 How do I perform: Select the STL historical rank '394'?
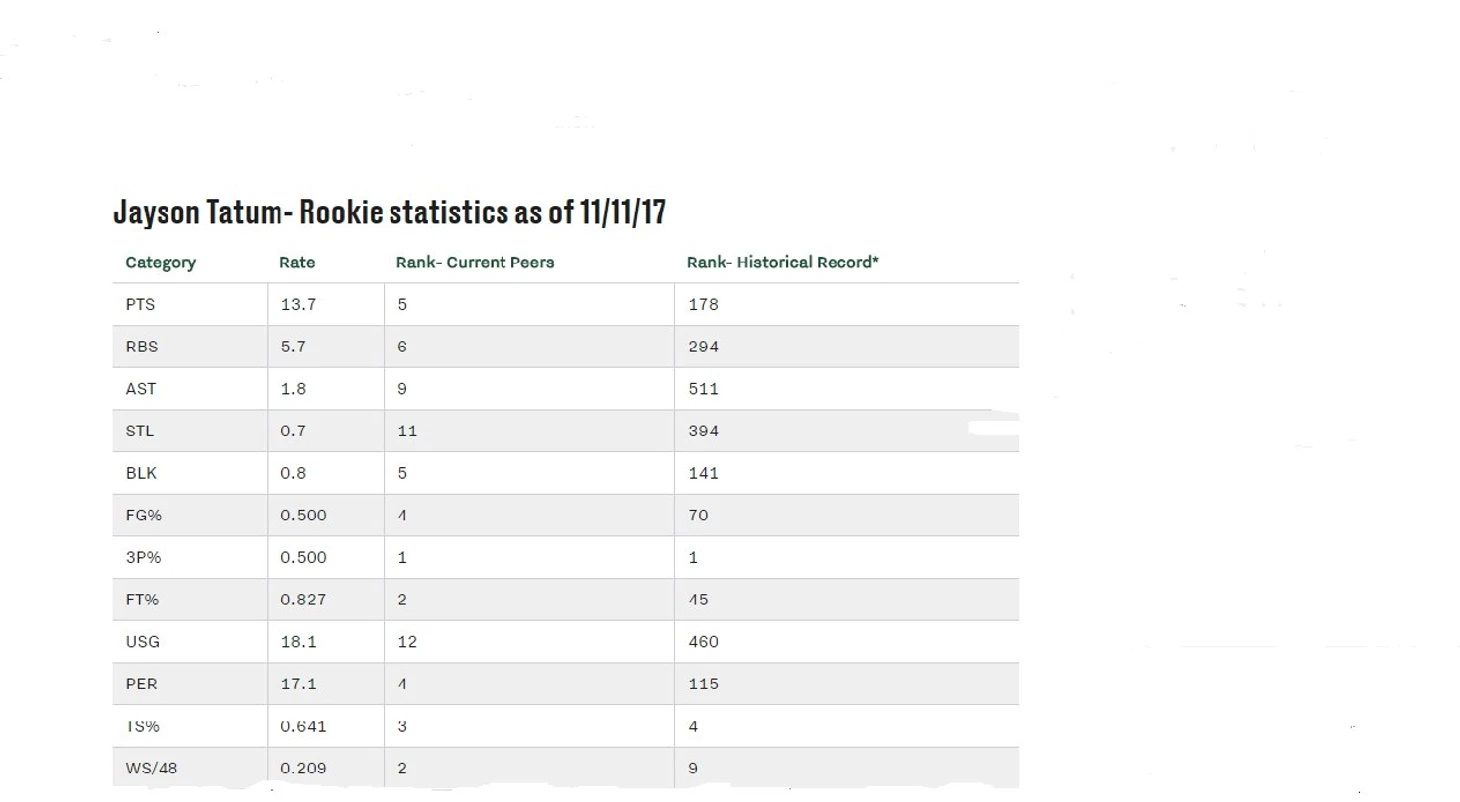click(x=703, y=431)
